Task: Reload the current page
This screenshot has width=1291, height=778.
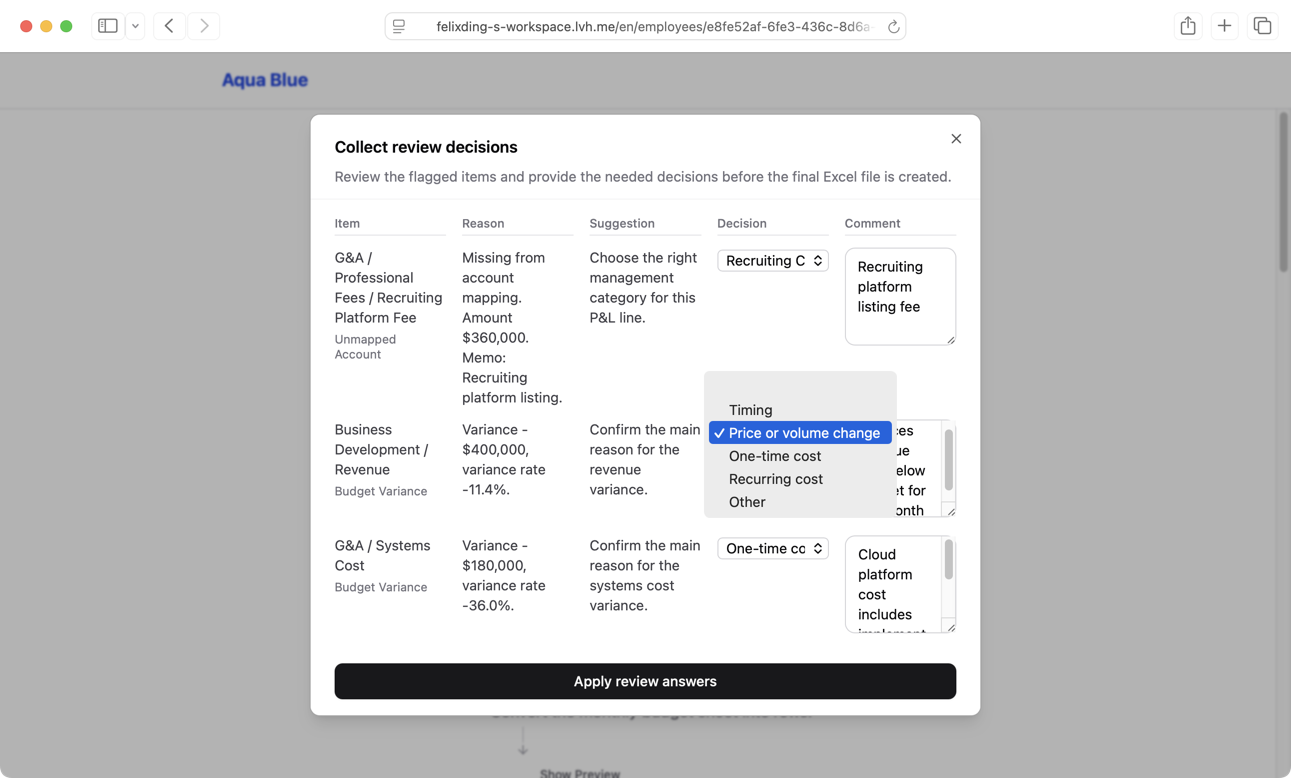Action: pyautogui.click(x=893, y=27)
